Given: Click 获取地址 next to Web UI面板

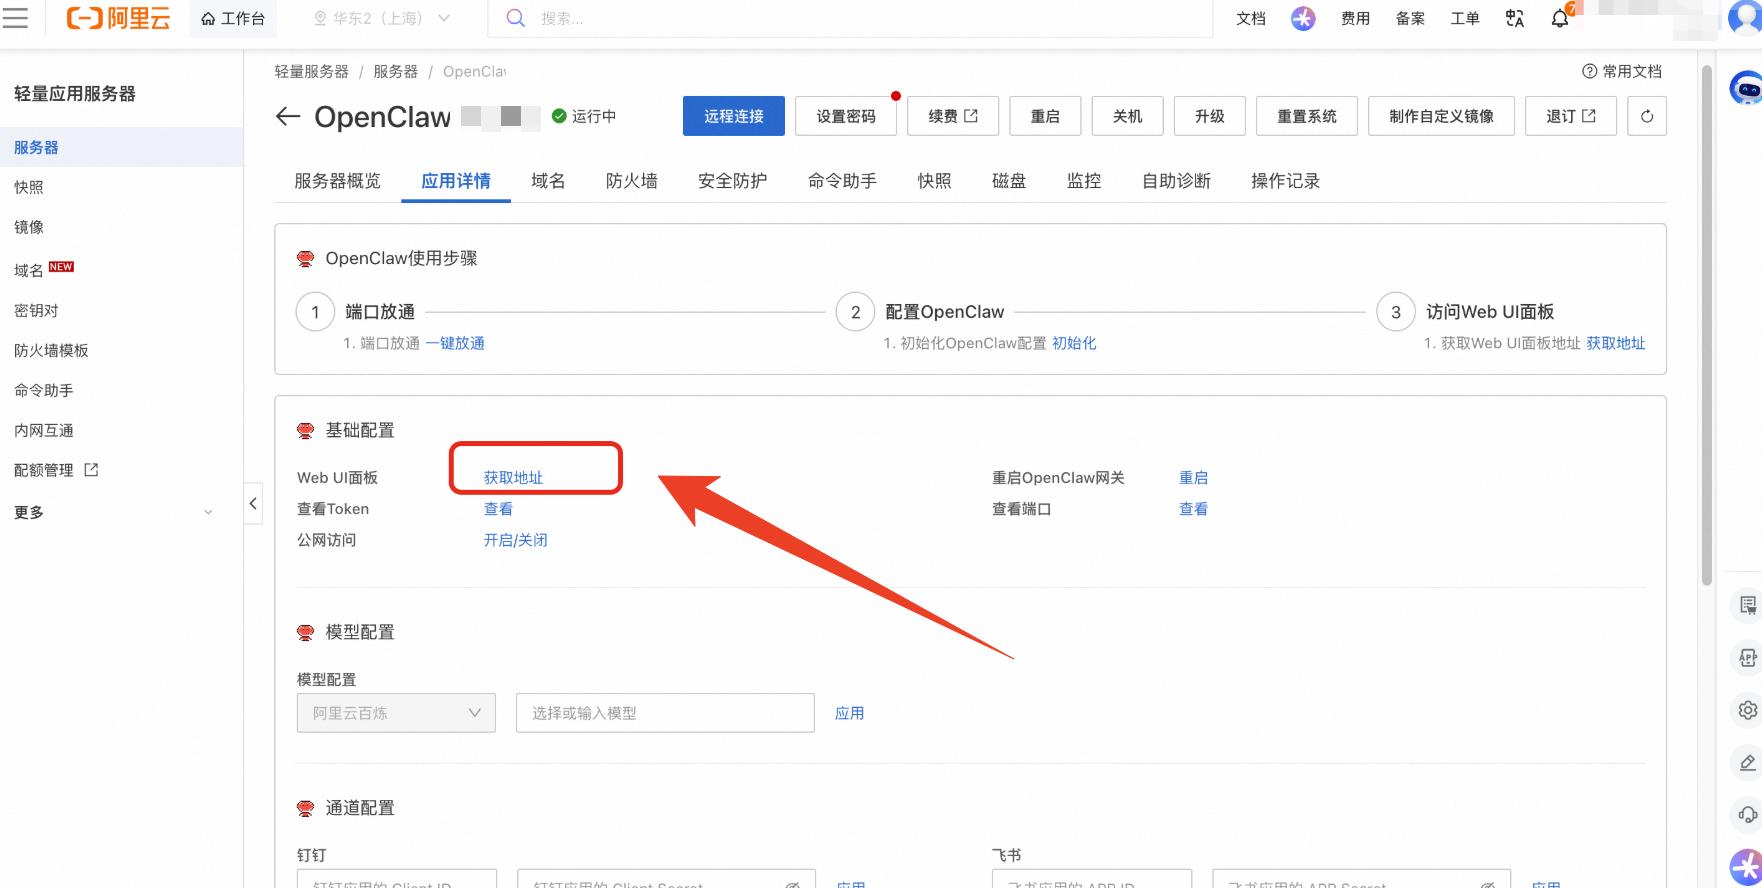Looking at the screenshot, I should click(x=514, y=478).
